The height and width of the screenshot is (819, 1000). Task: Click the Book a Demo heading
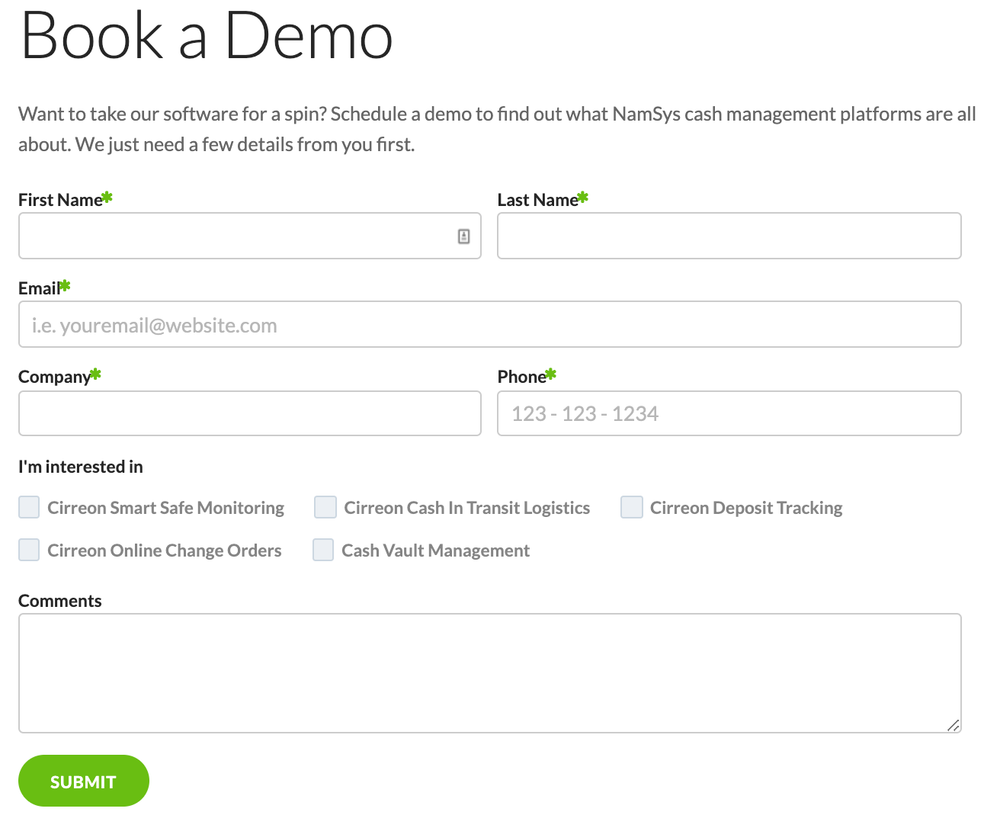(x=207, y=36)
